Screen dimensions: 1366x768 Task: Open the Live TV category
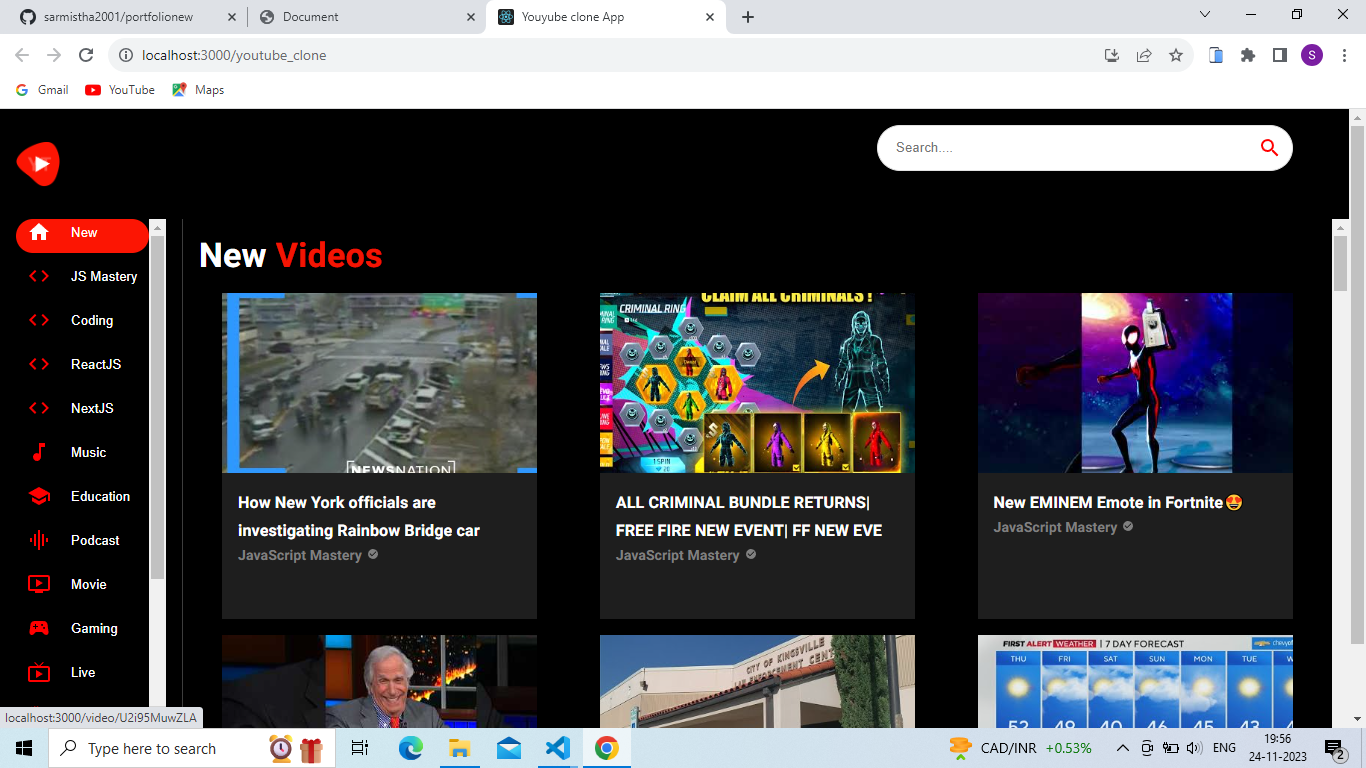(x=82, y=672)
